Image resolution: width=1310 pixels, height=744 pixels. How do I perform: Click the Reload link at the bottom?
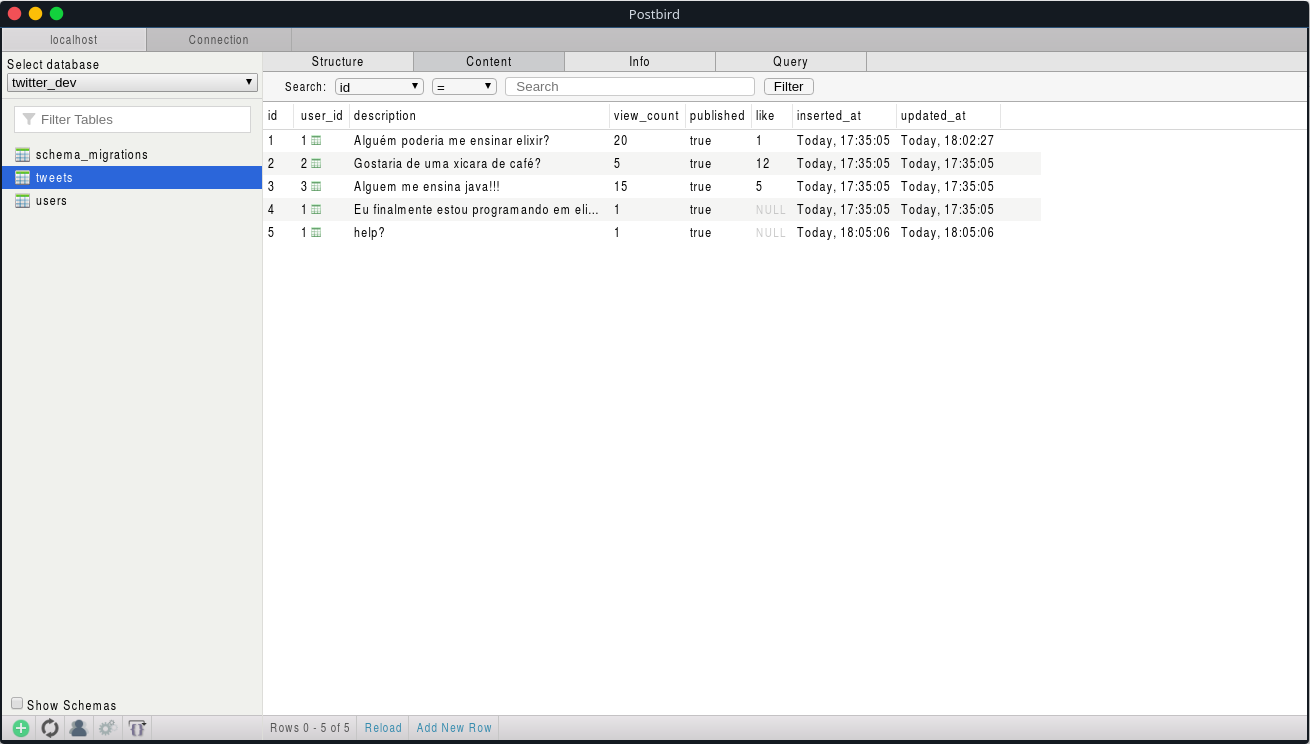point(382,727)
